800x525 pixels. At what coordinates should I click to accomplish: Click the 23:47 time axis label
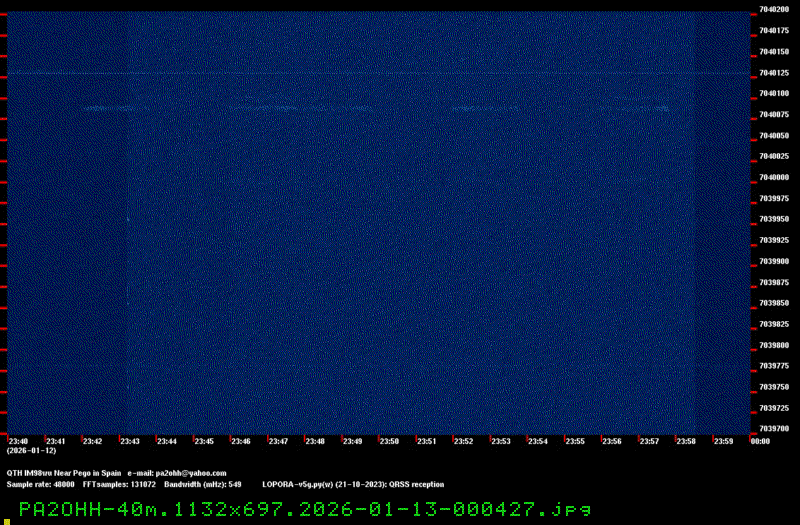(278, 441)
